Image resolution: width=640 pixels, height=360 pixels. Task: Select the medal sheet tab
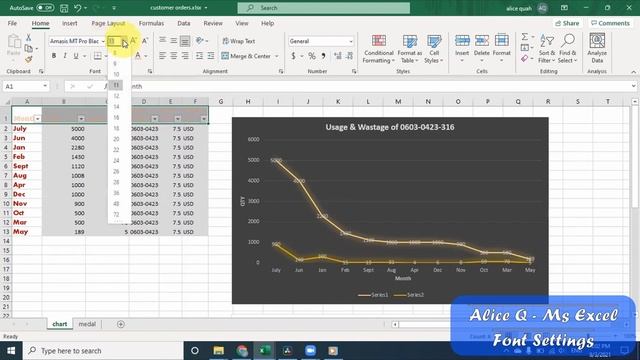(87, 324)
